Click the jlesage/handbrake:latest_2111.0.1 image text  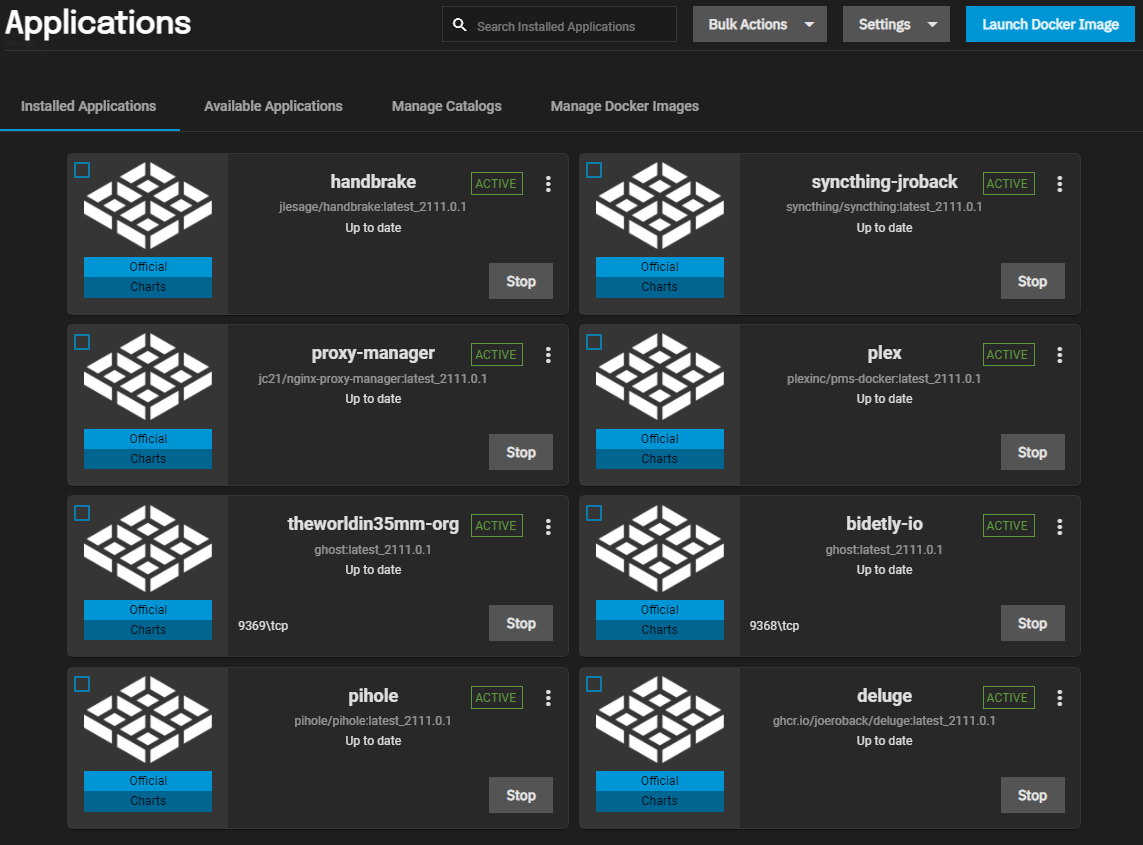point(372,207)
